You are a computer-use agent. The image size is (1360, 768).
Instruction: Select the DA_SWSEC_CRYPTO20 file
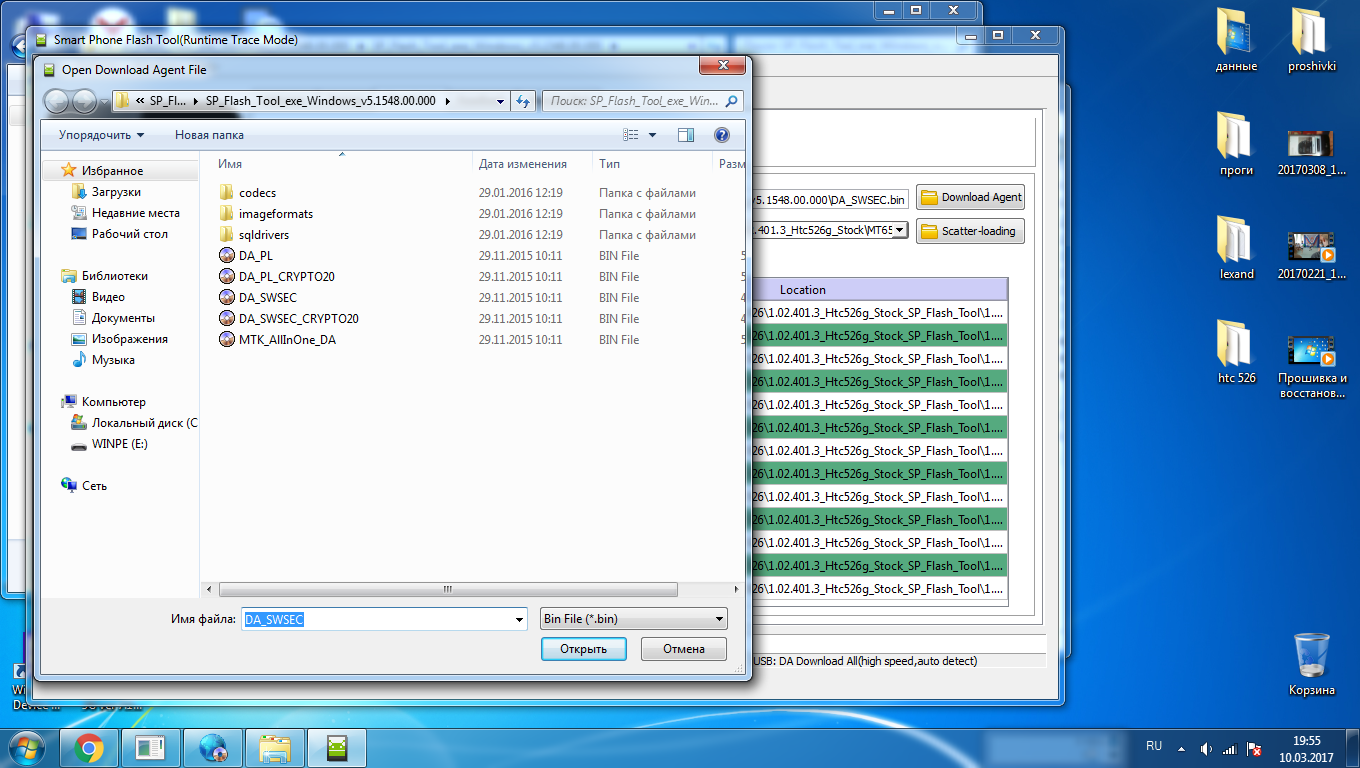298,319
